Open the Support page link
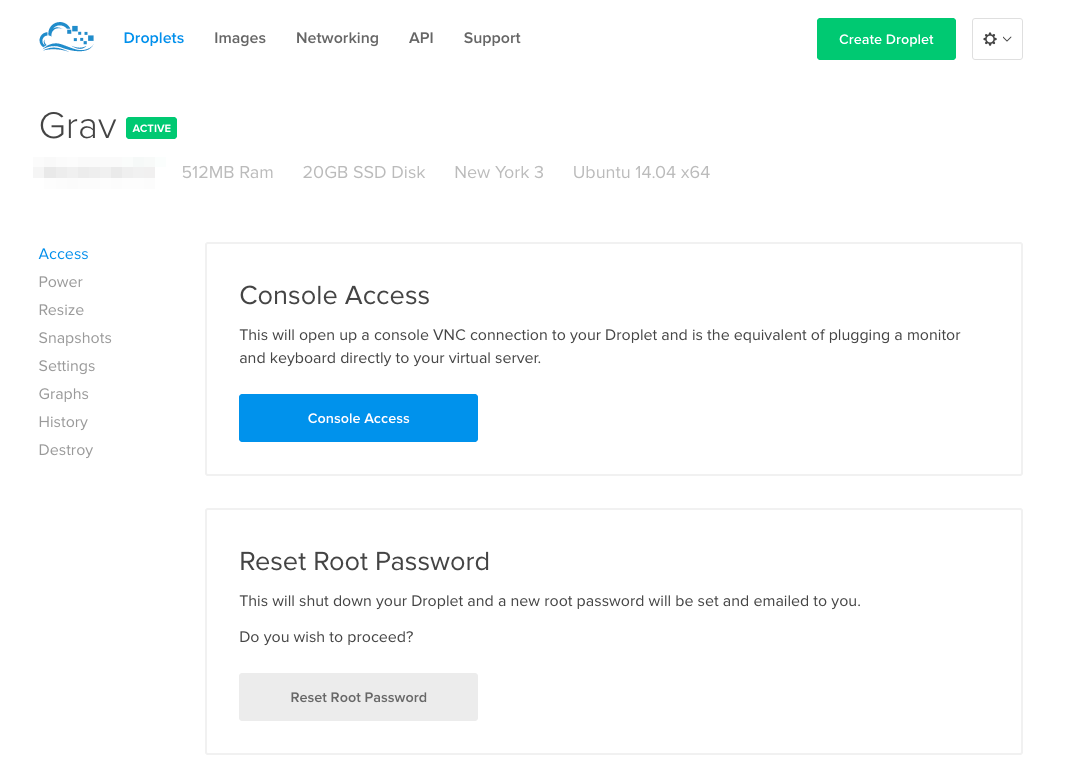Image resolution: width=1066 pixels, height=769 pixels. point(492,38)
